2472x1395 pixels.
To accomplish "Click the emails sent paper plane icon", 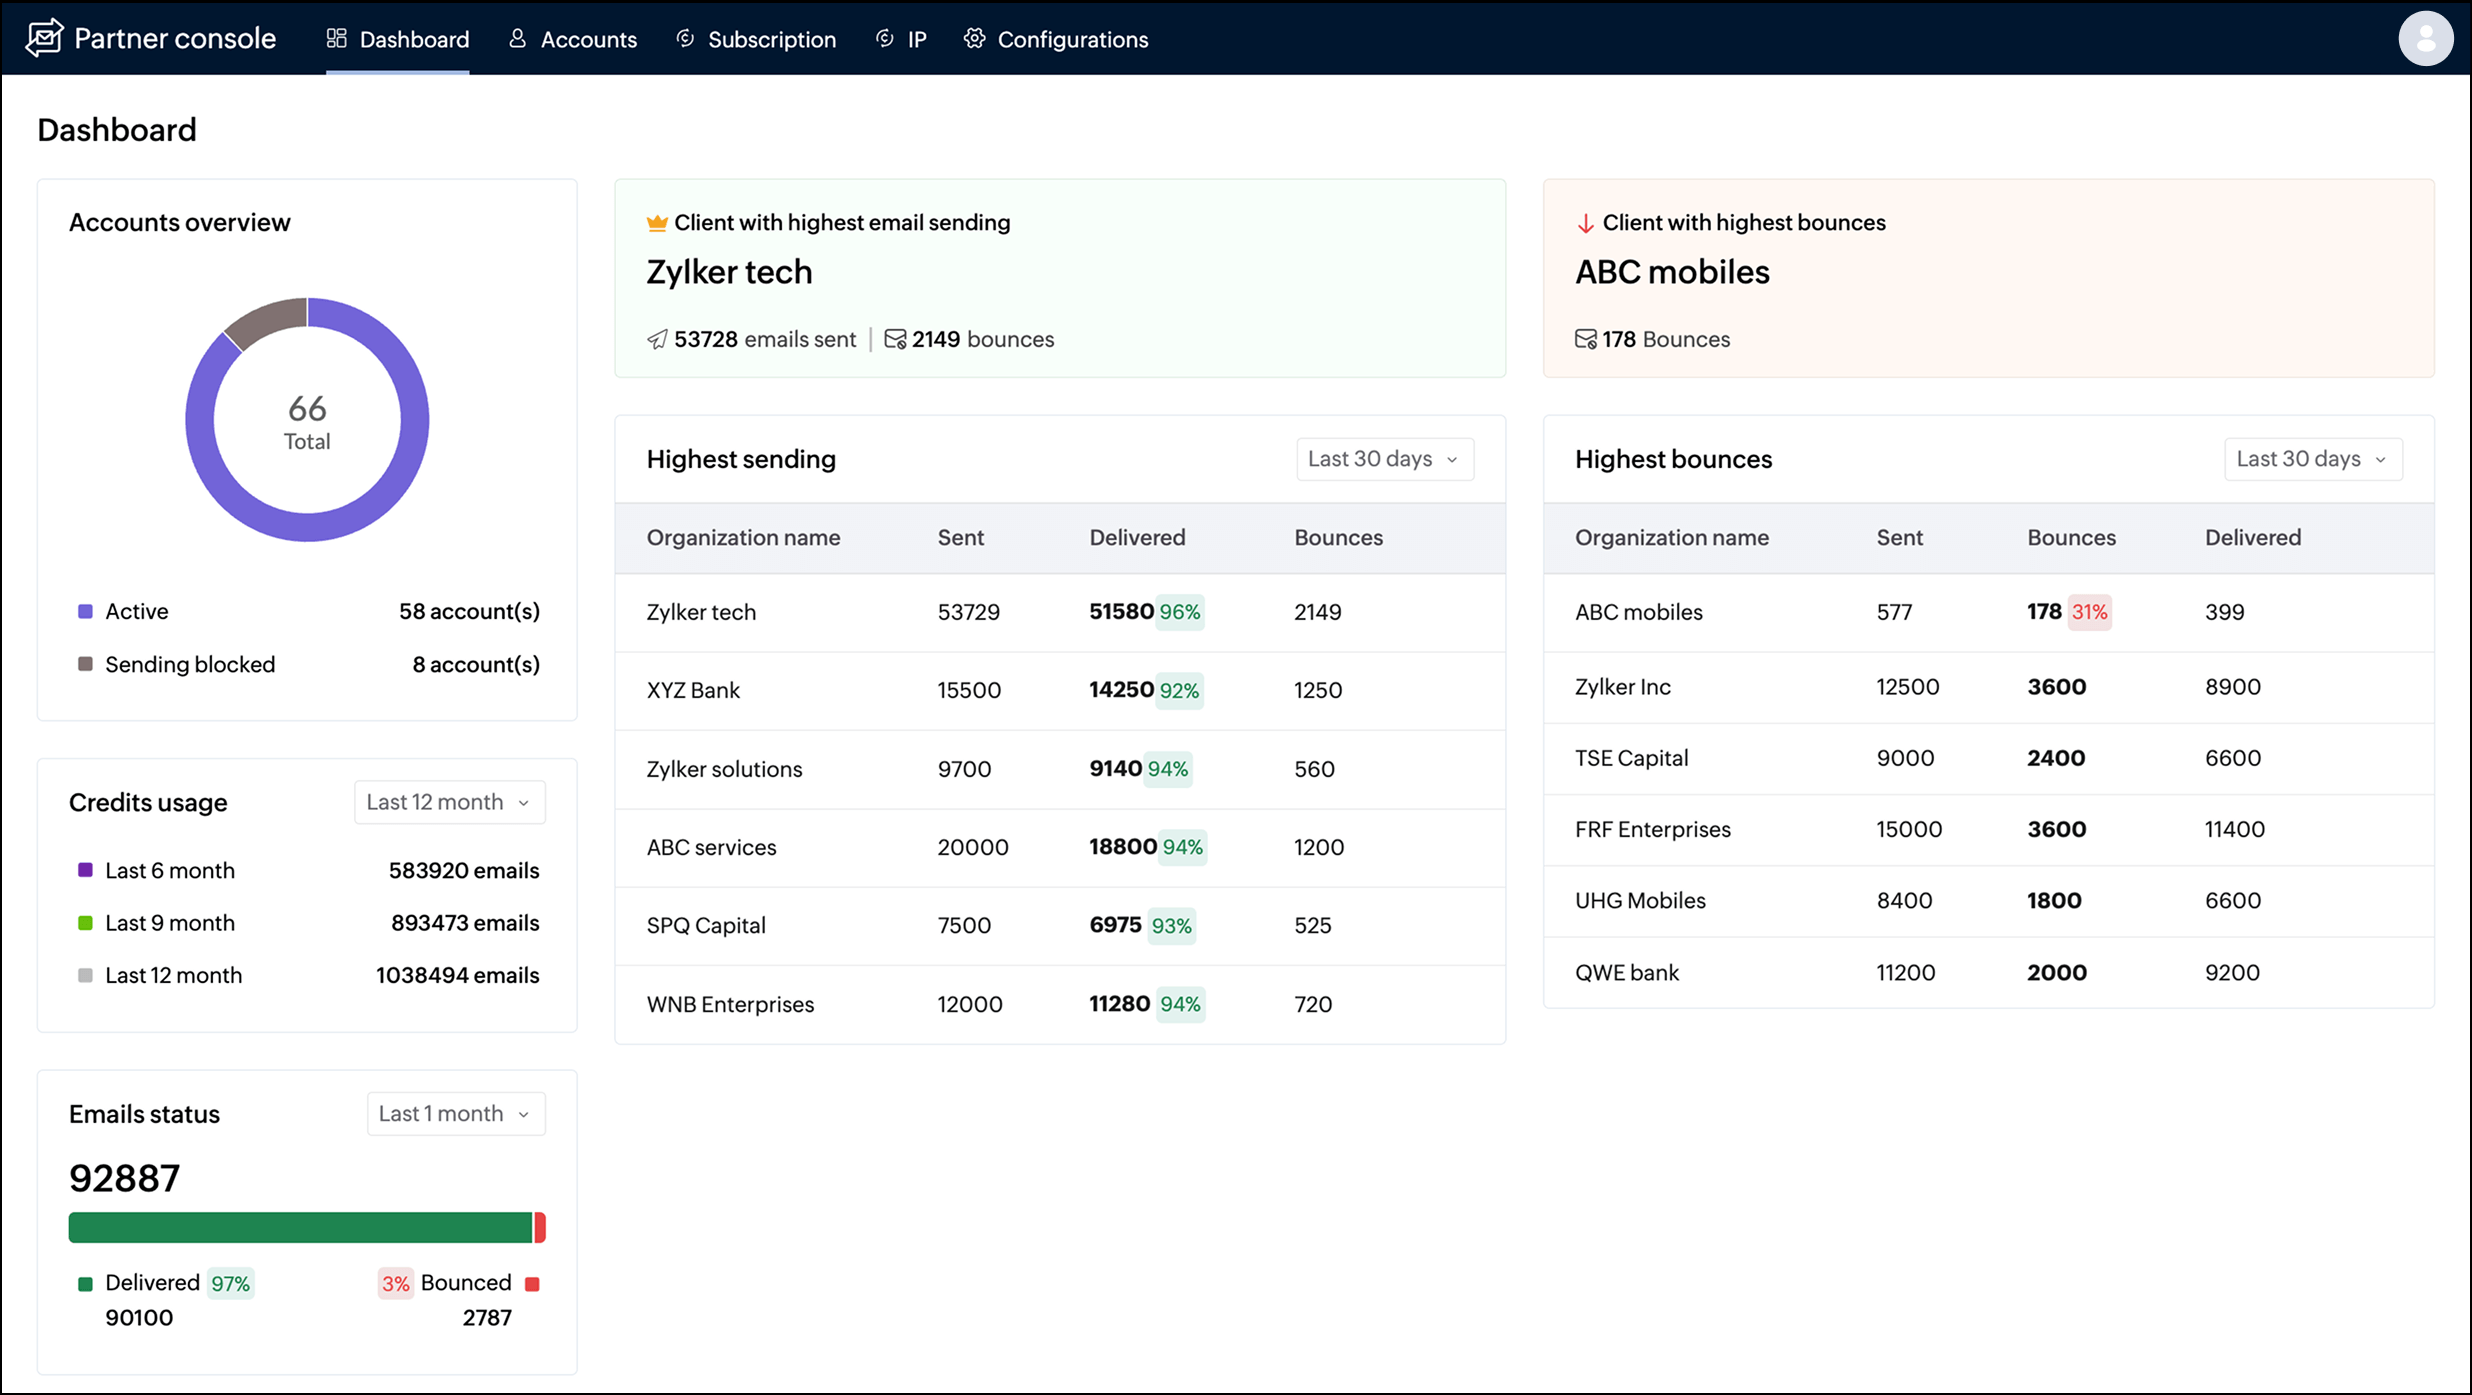I will click(x=656, y=339).
